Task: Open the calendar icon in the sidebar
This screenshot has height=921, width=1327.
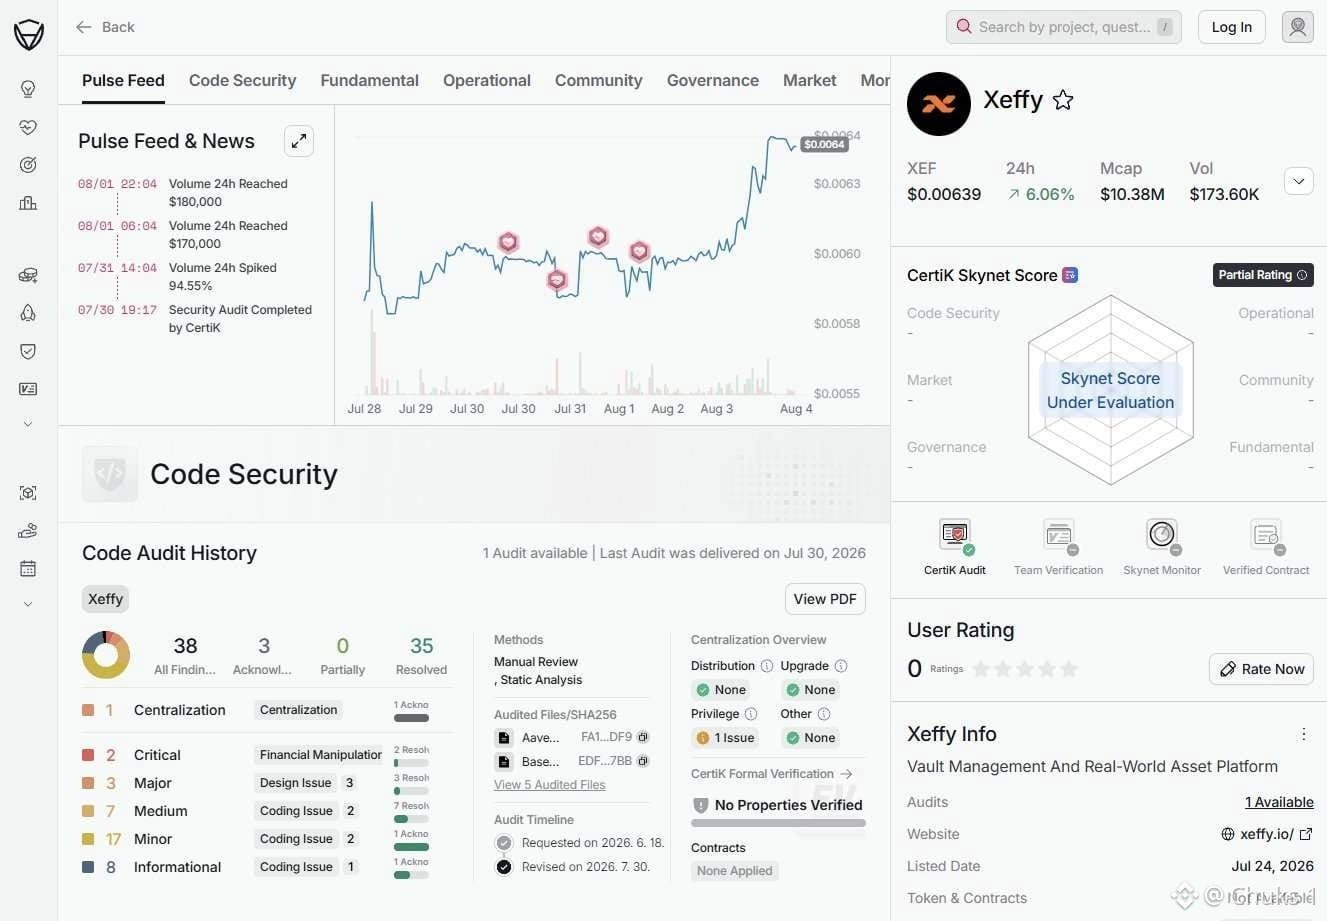Action: coord(28,569)
